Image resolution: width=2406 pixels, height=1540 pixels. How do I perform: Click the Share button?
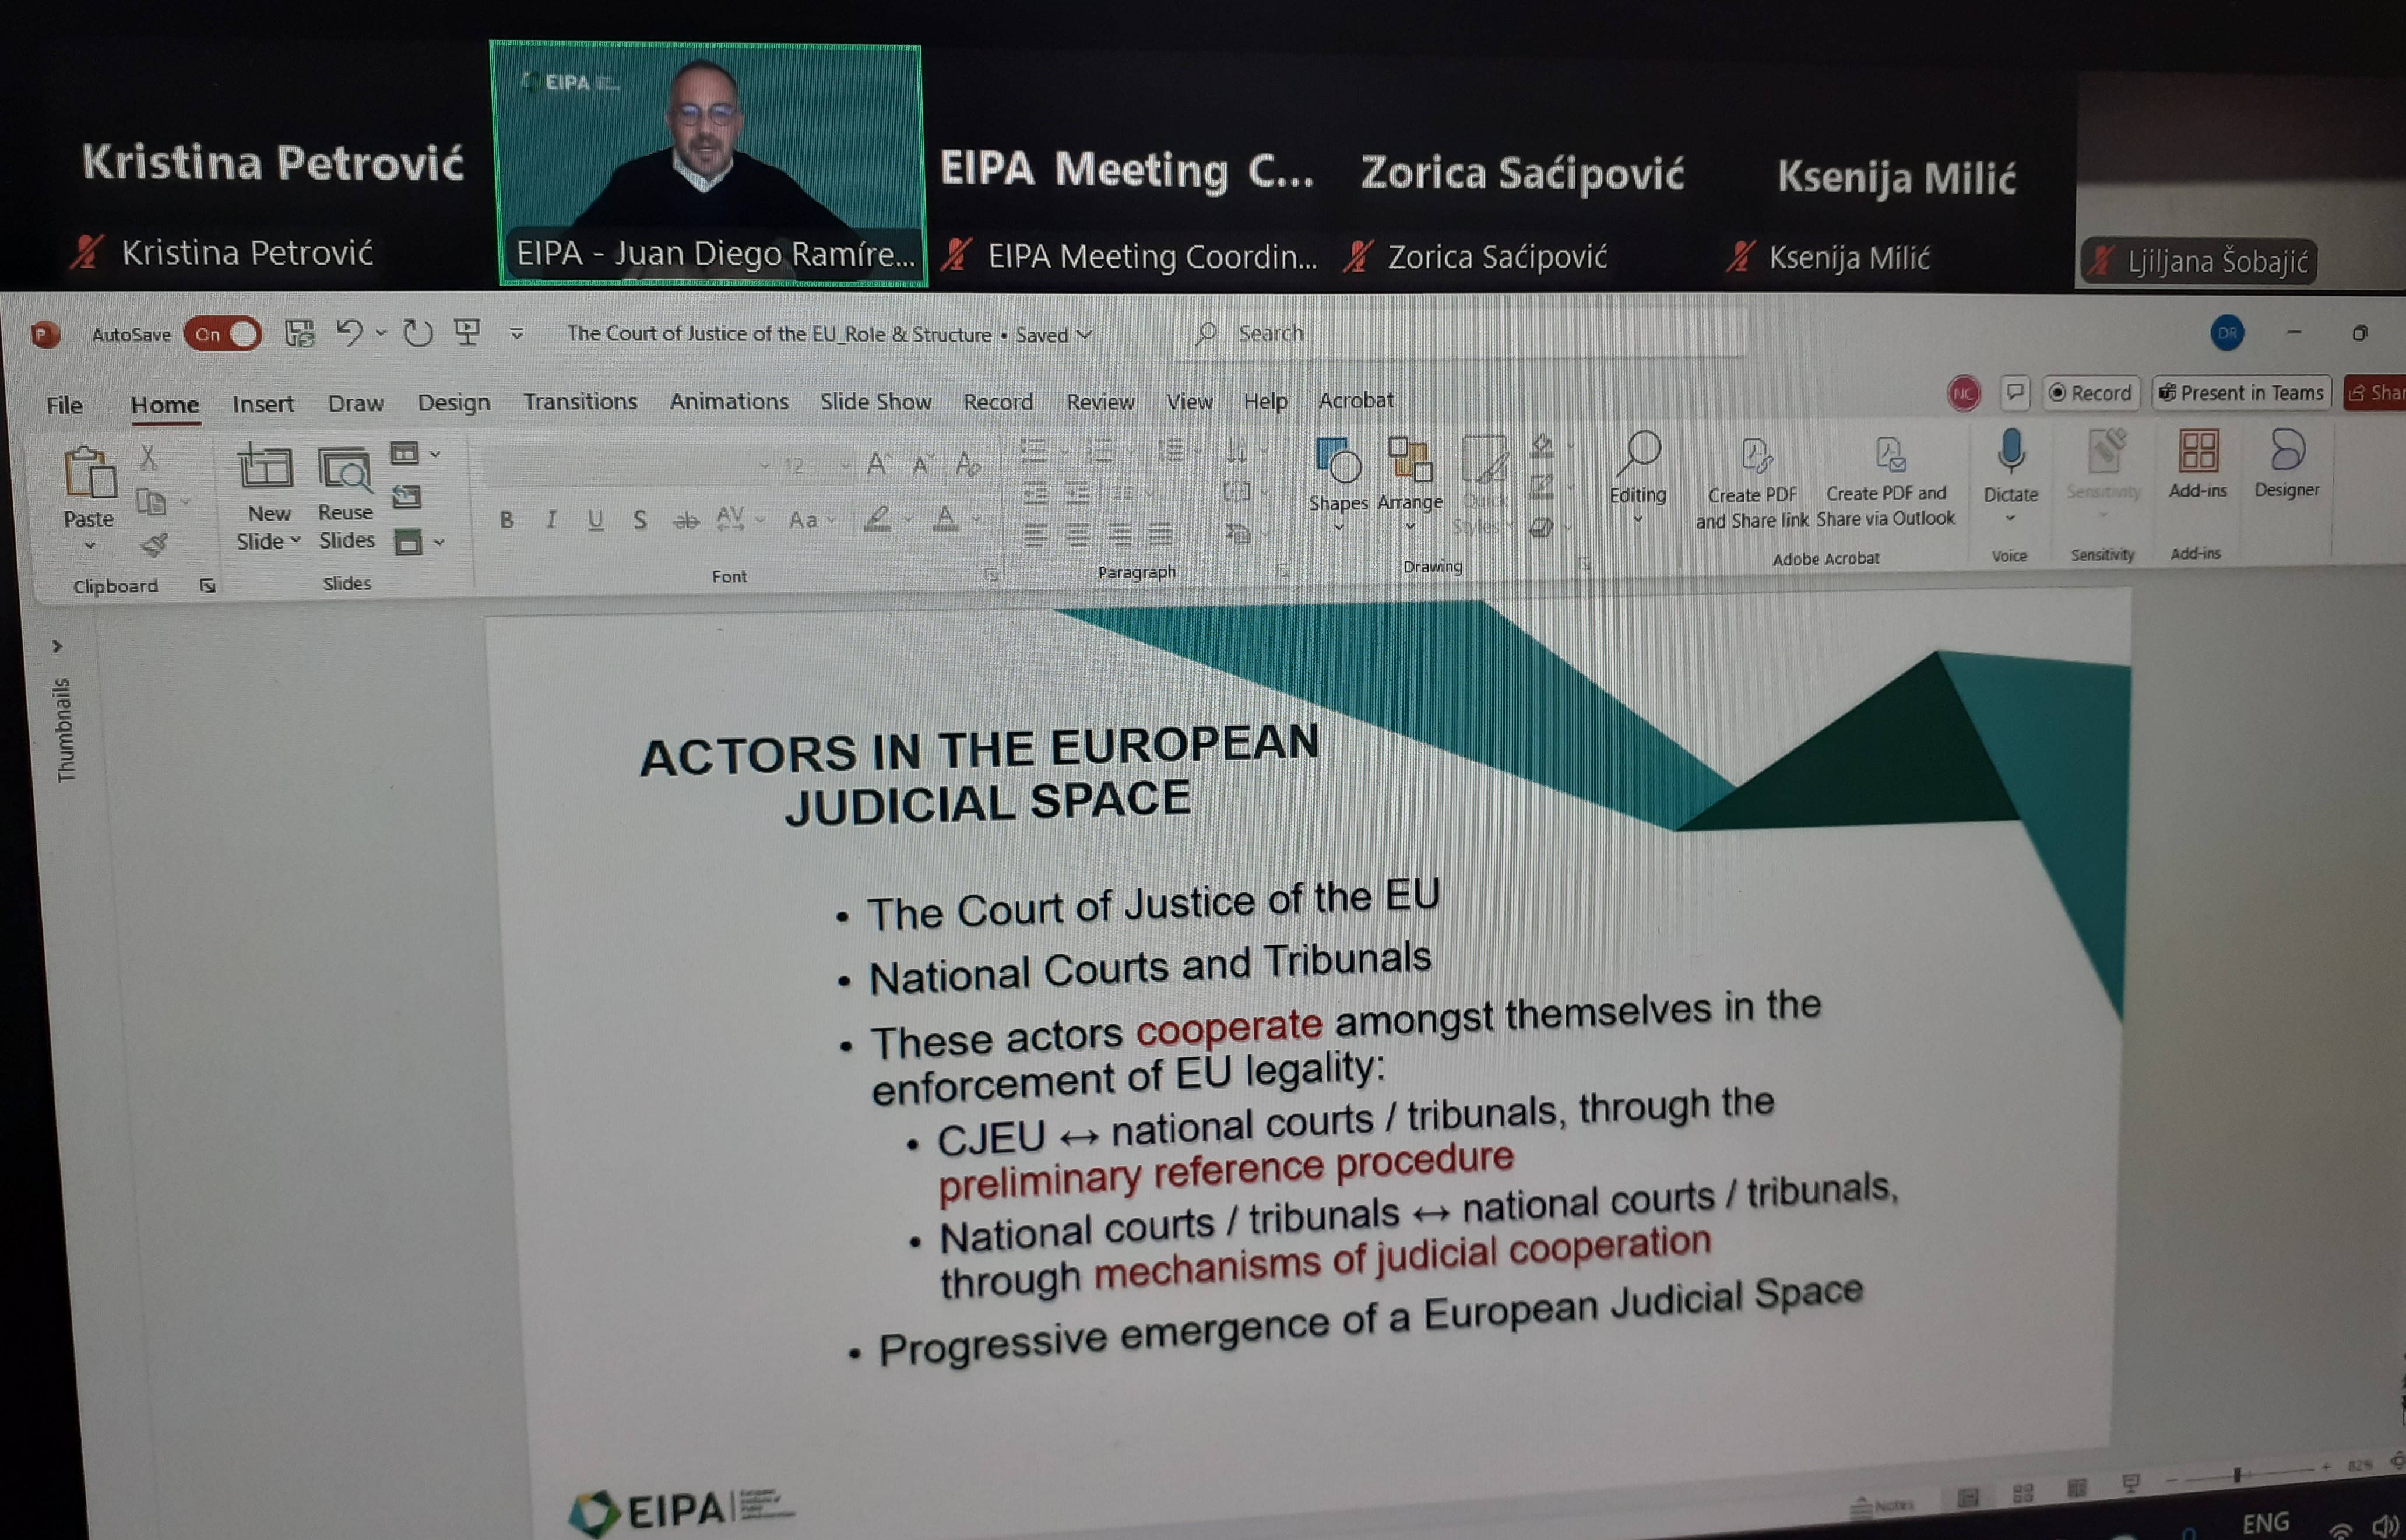[2376, 393]
